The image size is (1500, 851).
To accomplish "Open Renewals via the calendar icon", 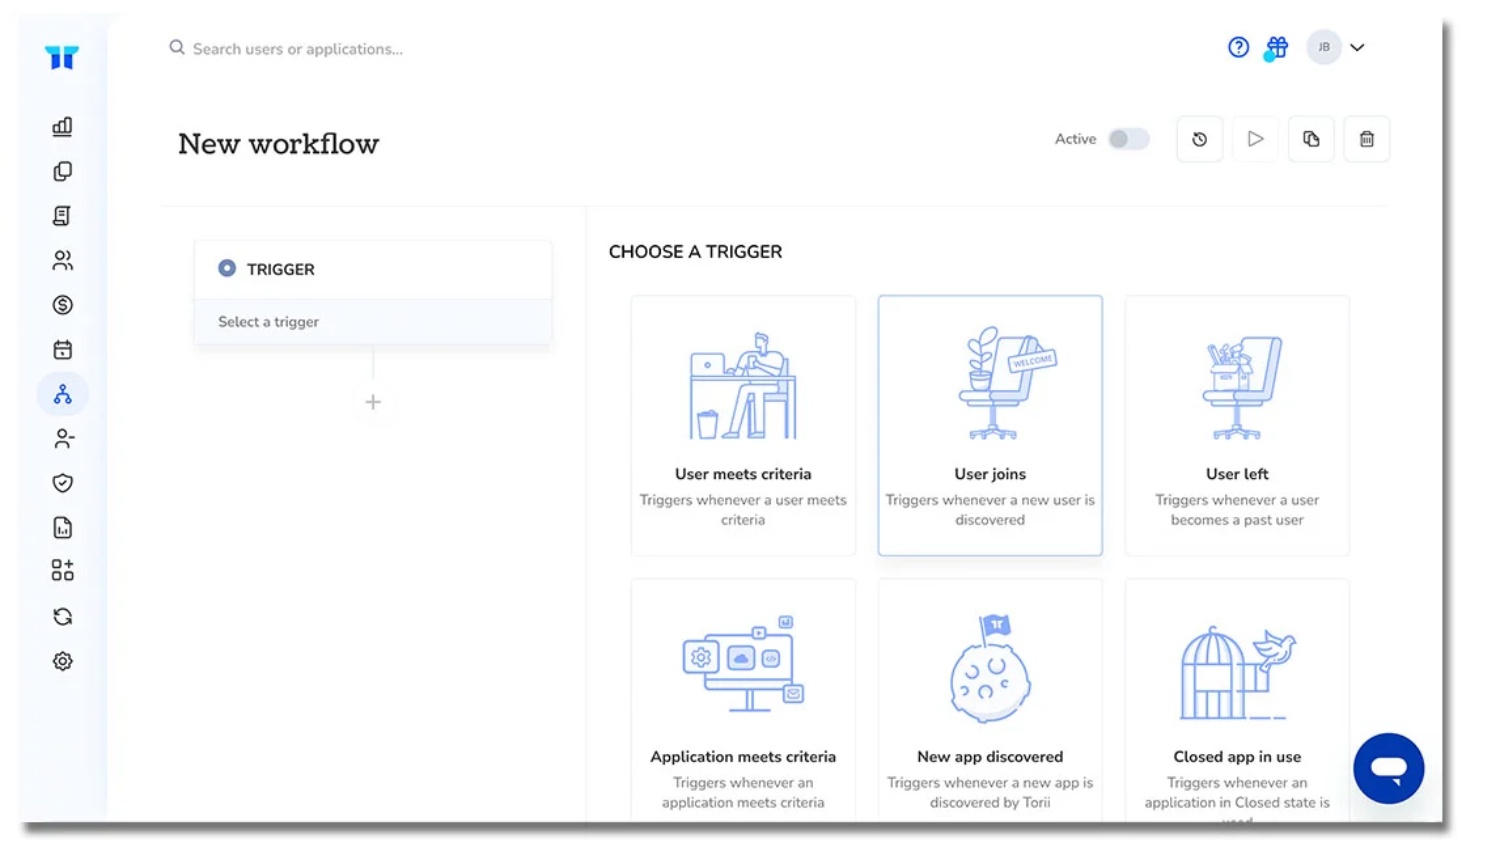I will pyautogui.click(x=62, y=348).
